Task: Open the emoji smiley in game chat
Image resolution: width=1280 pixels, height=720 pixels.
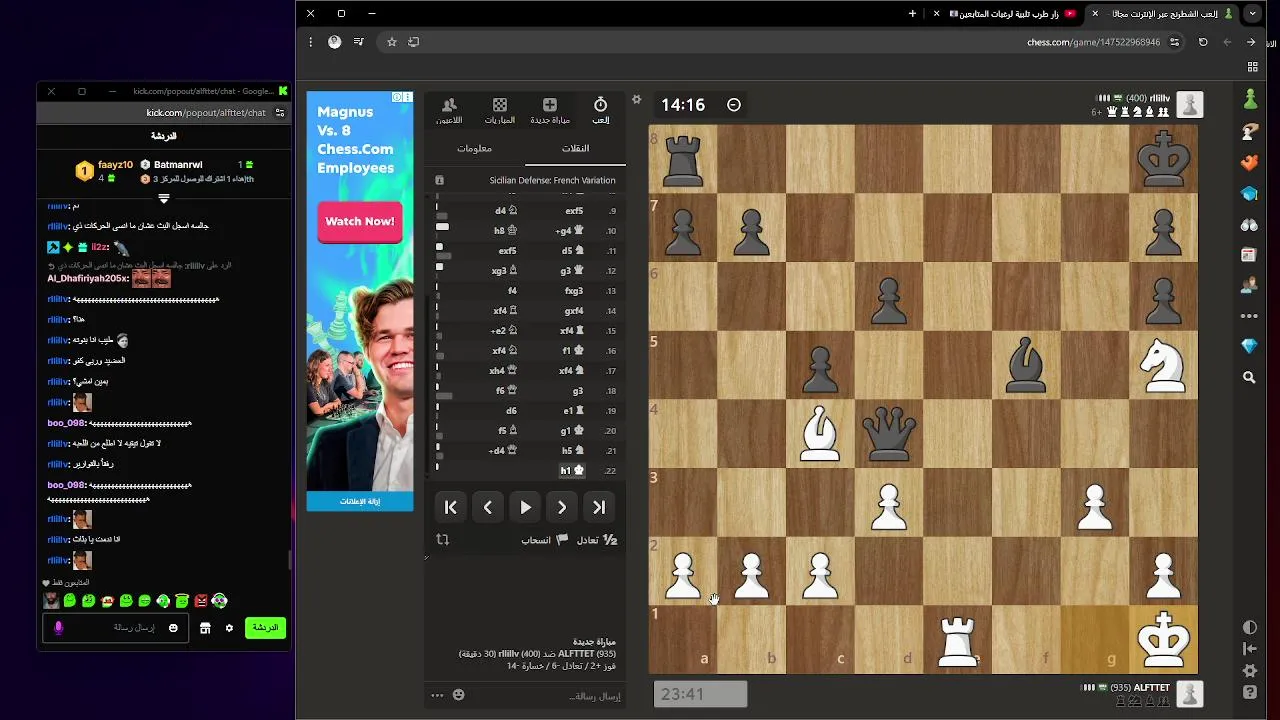Action: [x=458, y=695]
